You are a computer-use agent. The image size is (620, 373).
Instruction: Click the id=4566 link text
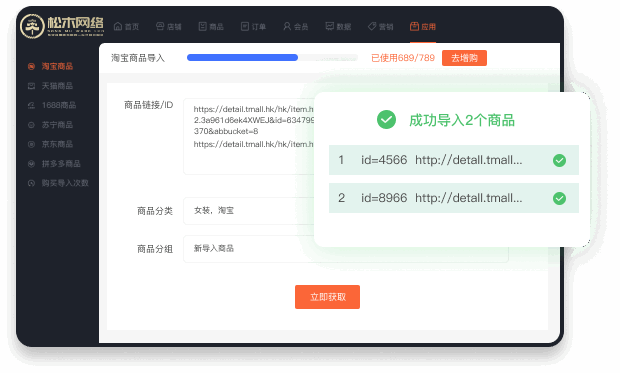click(x=441, y=160)
